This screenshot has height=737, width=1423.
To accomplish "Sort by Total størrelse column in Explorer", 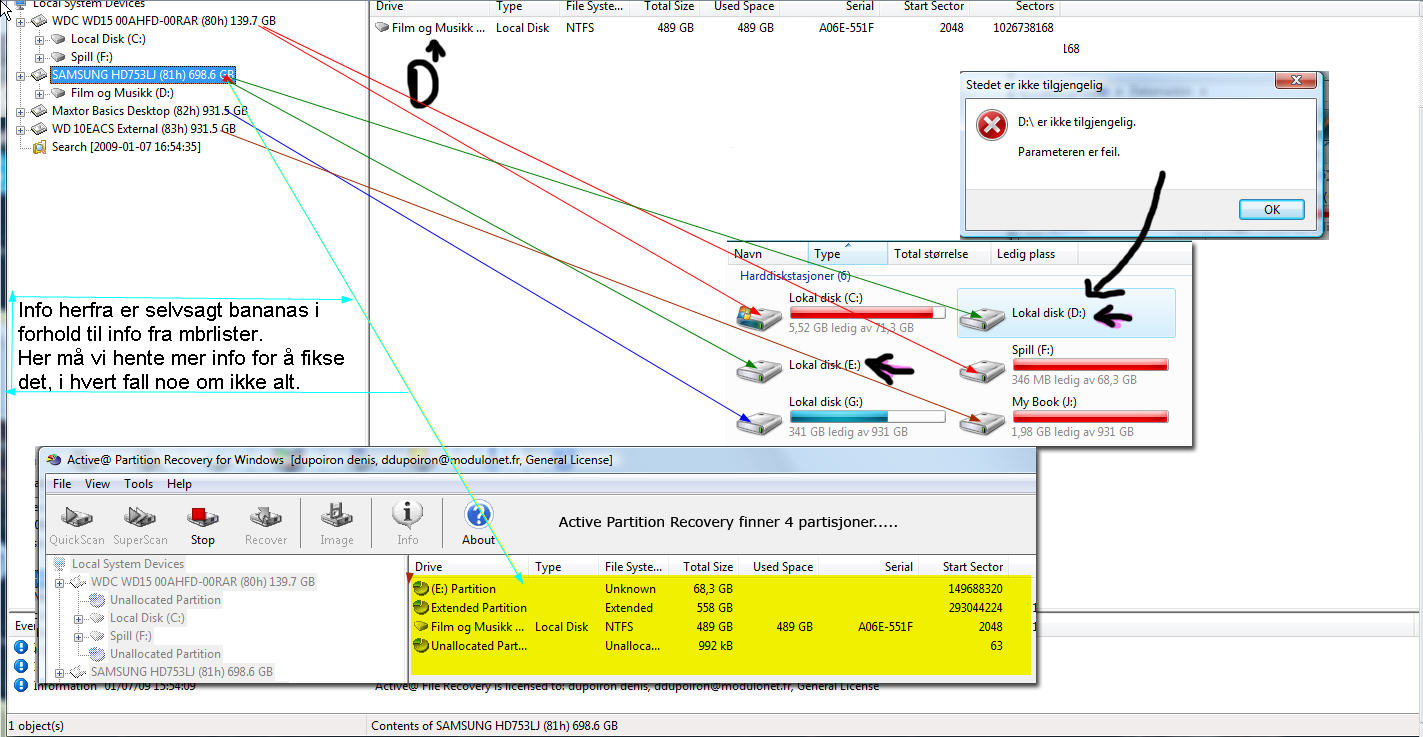I will click(x=937, y=254).
